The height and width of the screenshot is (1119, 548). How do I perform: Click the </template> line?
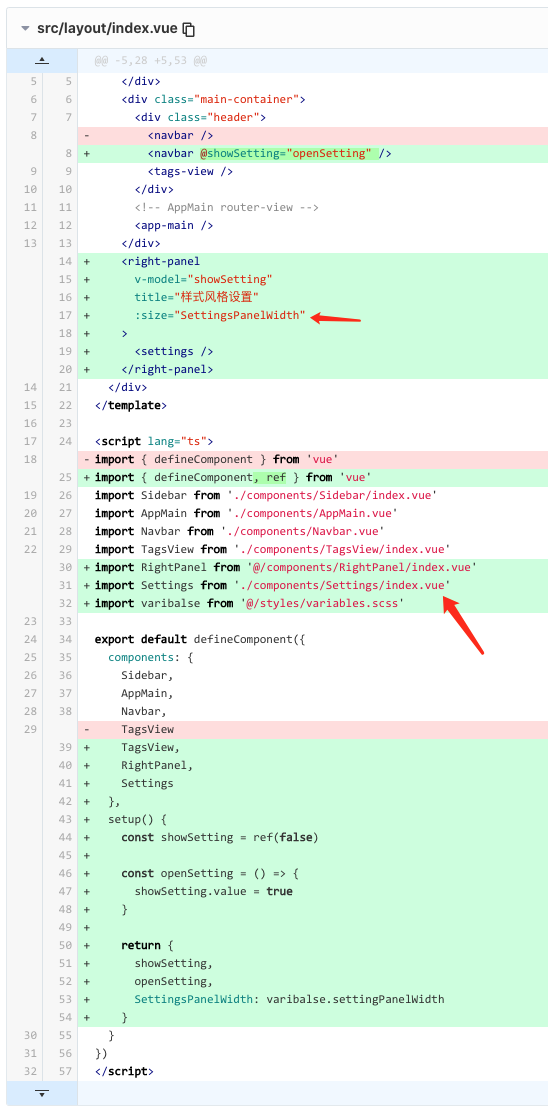pyautogui.click(x=313, y=405)
